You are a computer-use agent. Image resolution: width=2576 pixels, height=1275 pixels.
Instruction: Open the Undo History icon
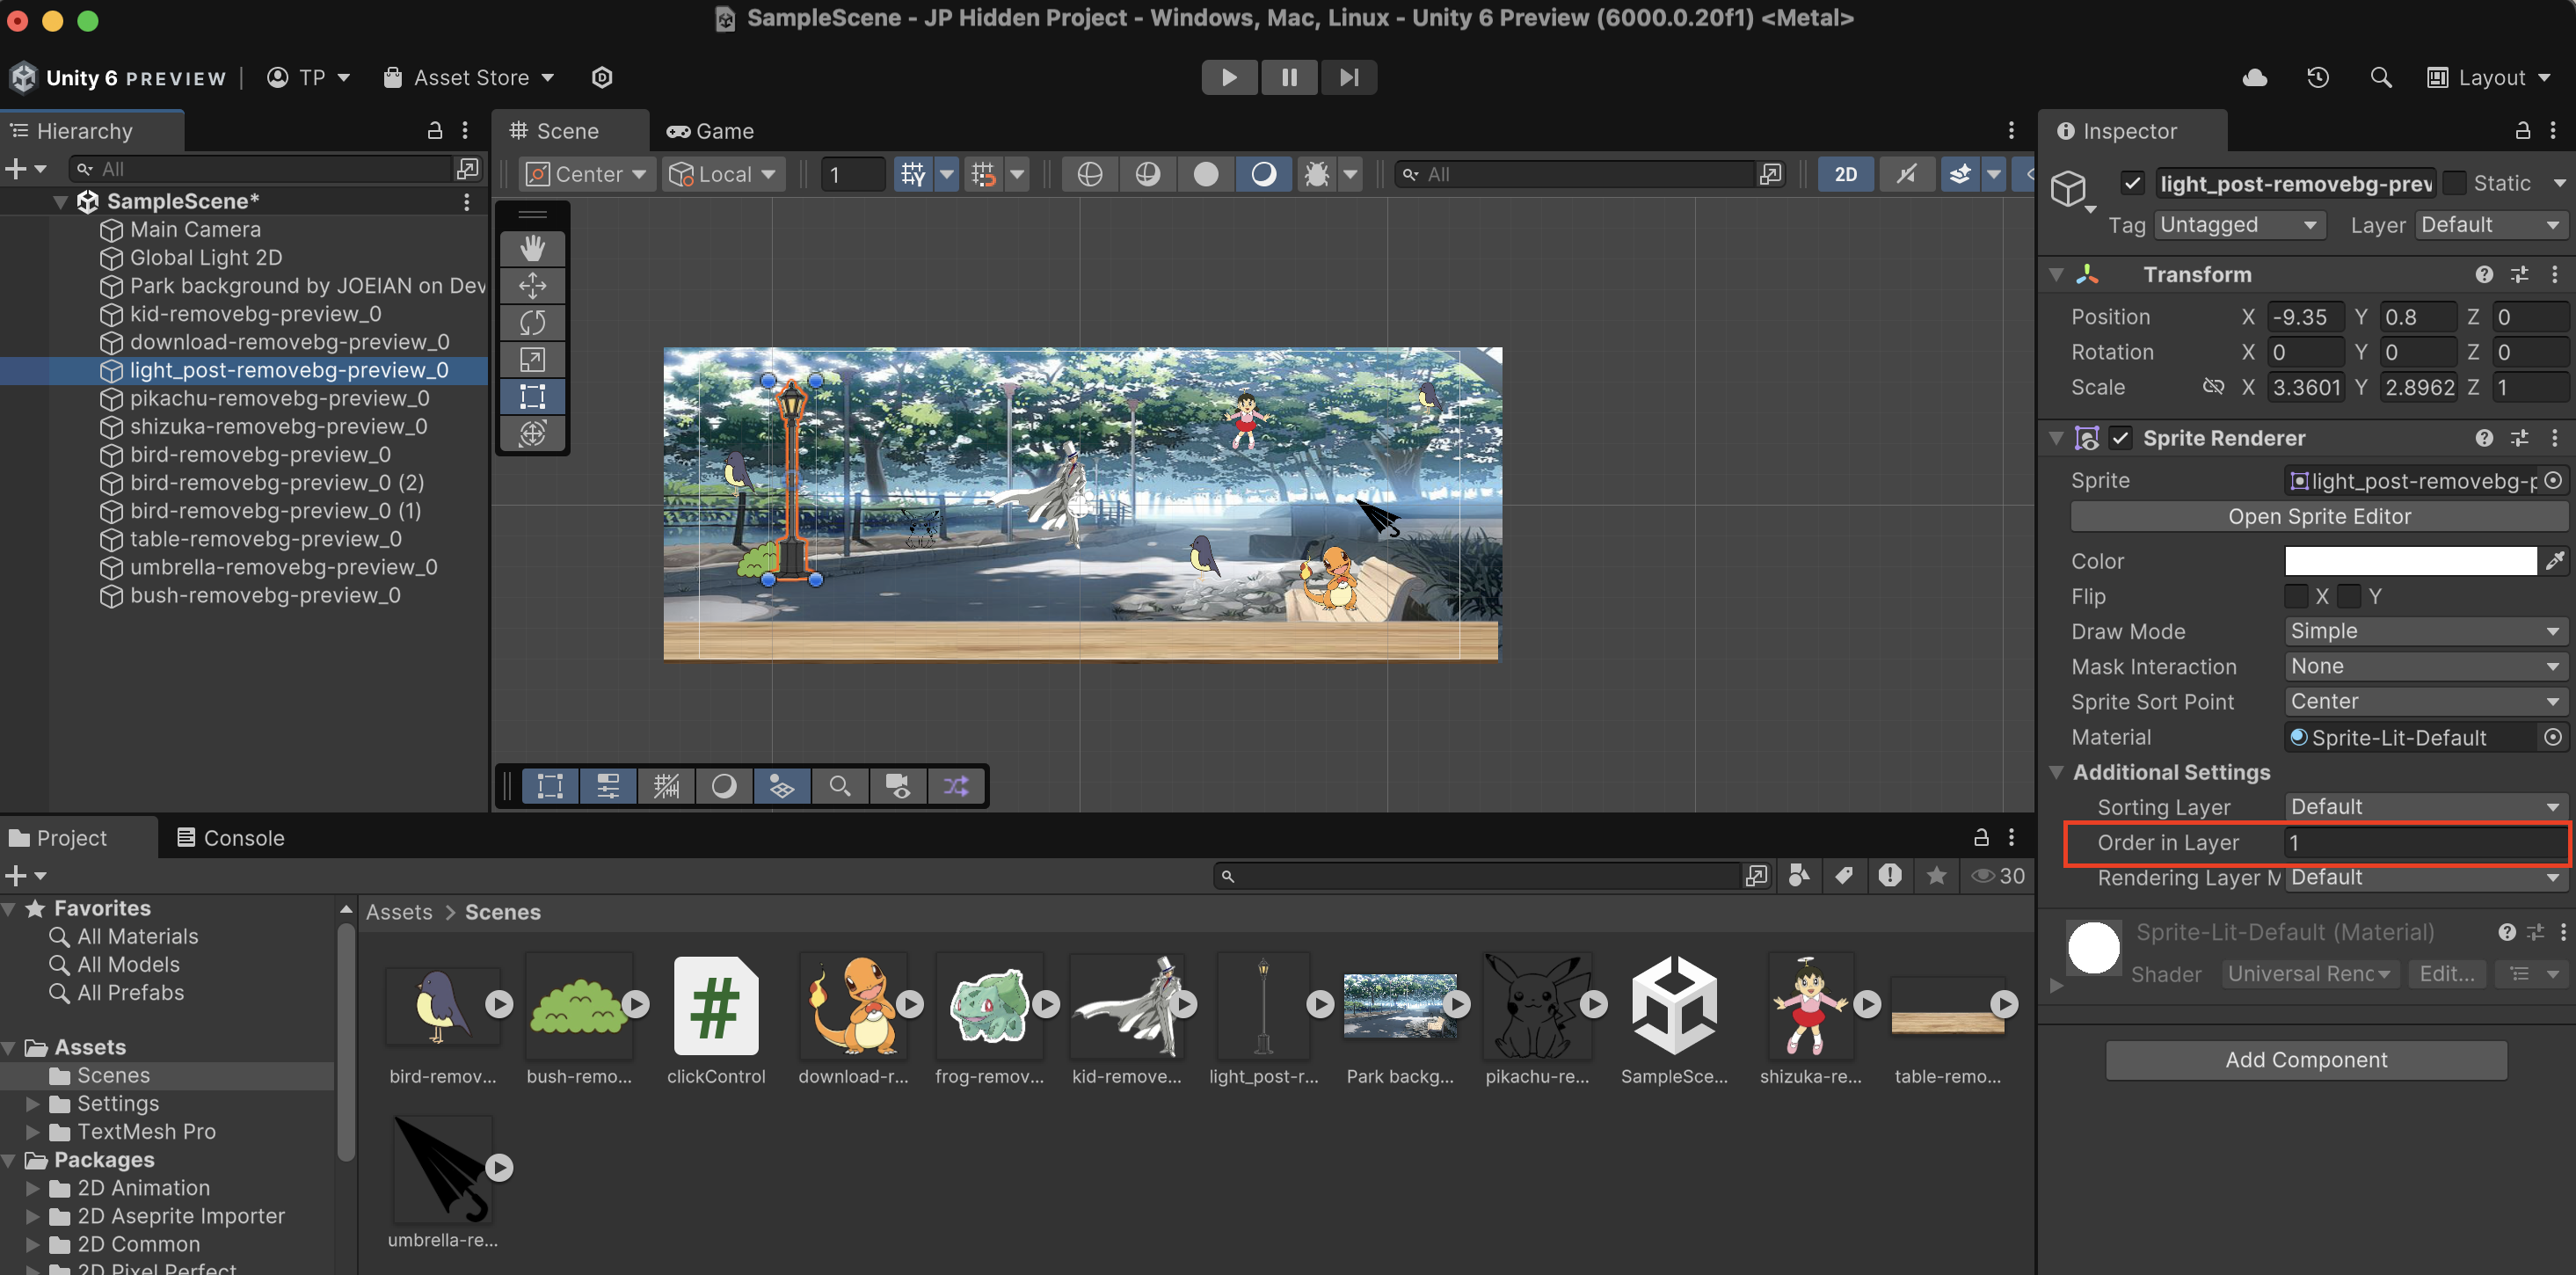tap(2317, 77)
